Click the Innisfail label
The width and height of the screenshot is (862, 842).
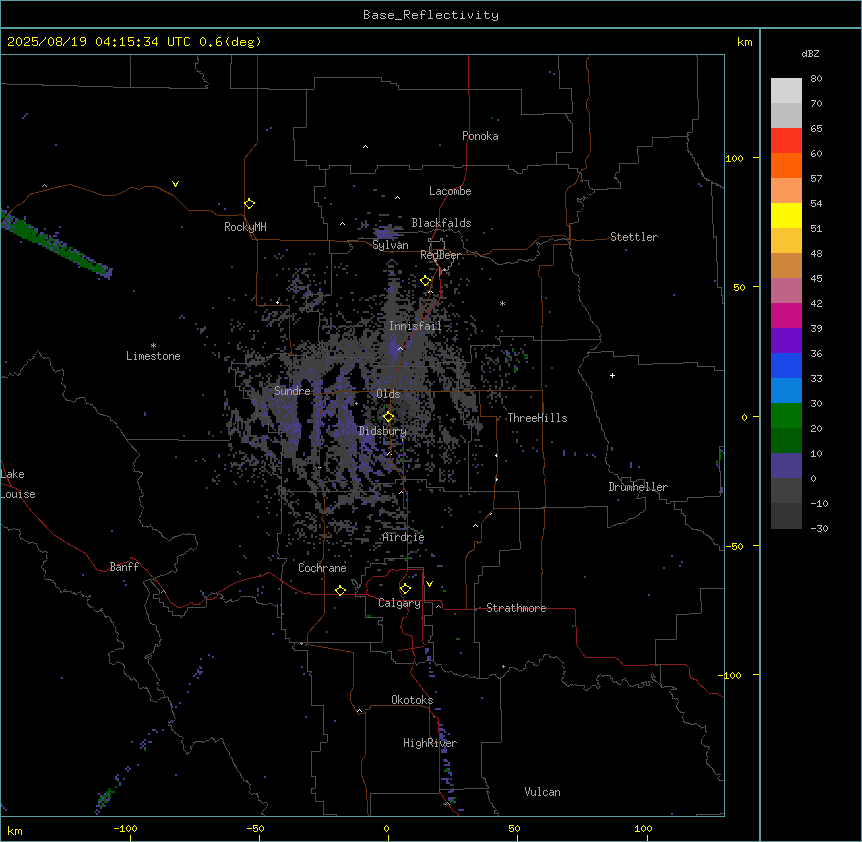click(x=415, y=326)
